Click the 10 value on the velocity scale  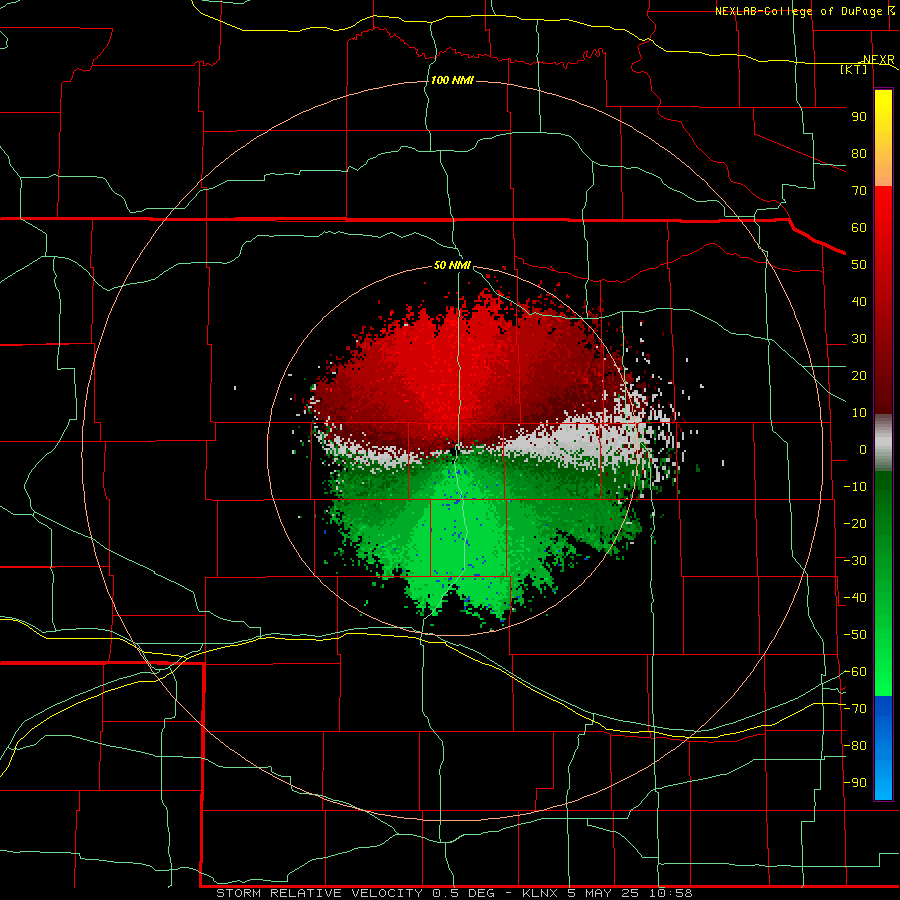[x=859, y=413]
